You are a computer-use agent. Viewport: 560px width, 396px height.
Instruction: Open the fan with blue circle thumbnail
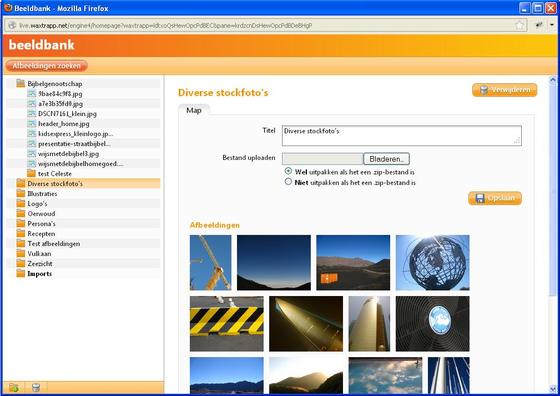click(x=432, y=324)
